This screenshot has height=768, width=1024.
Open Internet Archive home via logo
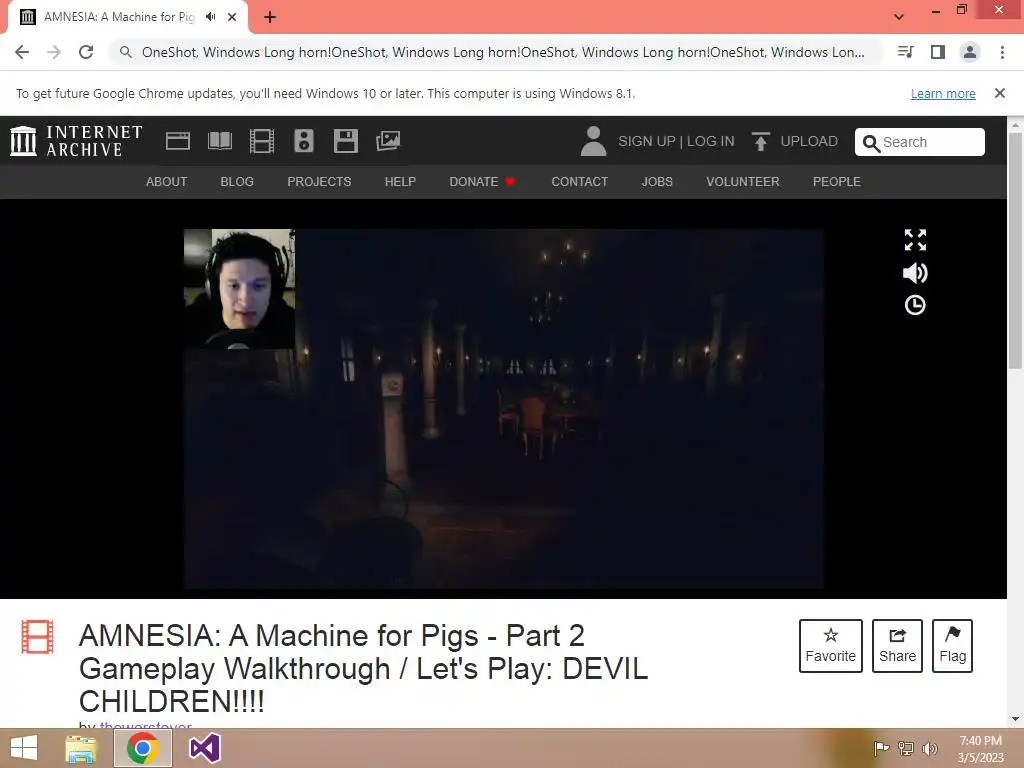76,141
